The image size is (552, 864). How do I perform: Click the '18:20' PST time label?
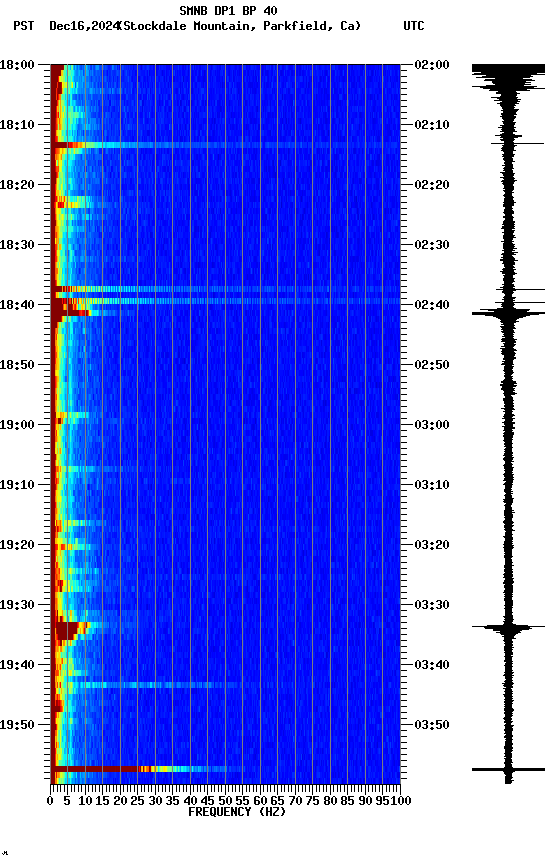coord(17,185)
